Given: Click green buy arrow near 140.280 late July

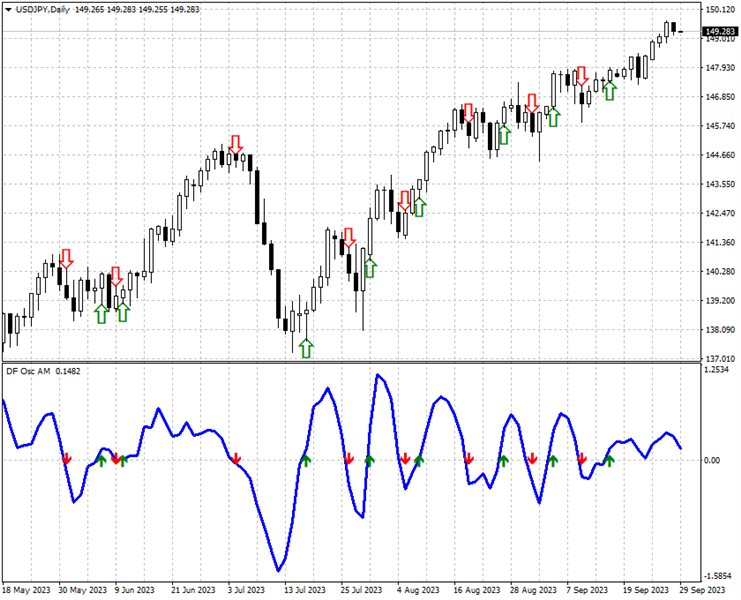Looking at the screenshot, I should [370, 267].
